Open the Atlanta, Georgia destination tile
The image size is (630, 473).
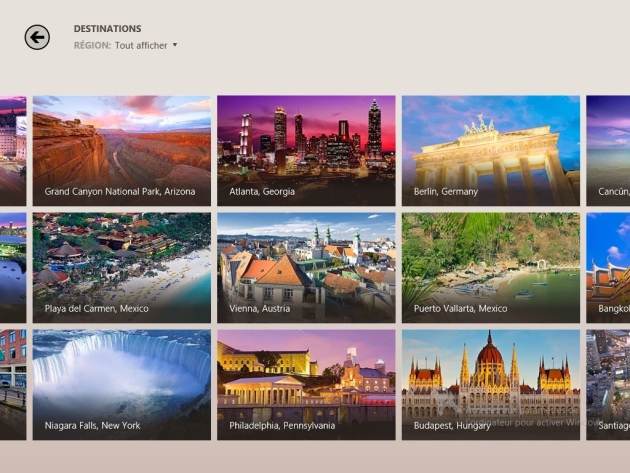[x=306, y=151]
